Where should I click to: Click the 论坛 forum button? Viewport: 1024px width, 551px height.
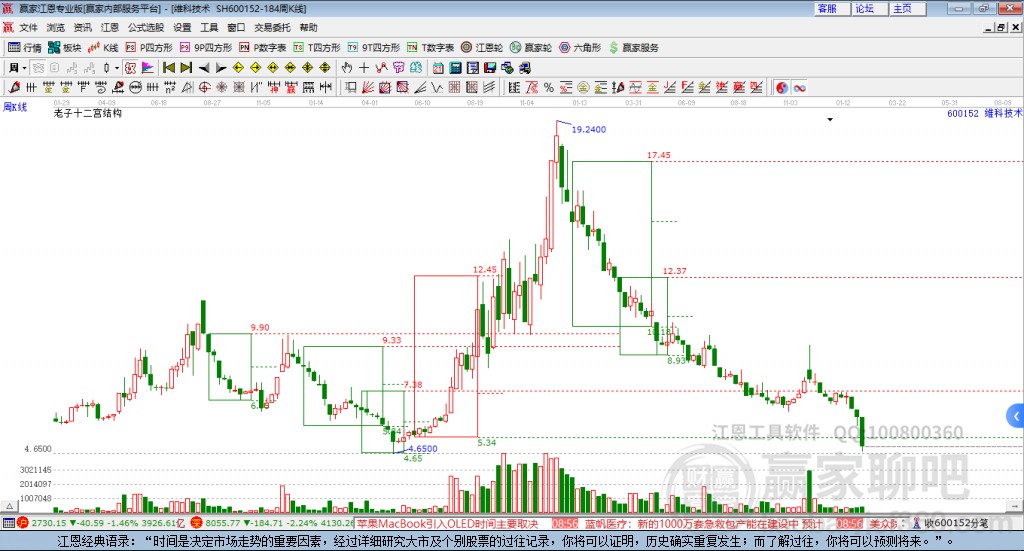(869, 8)
